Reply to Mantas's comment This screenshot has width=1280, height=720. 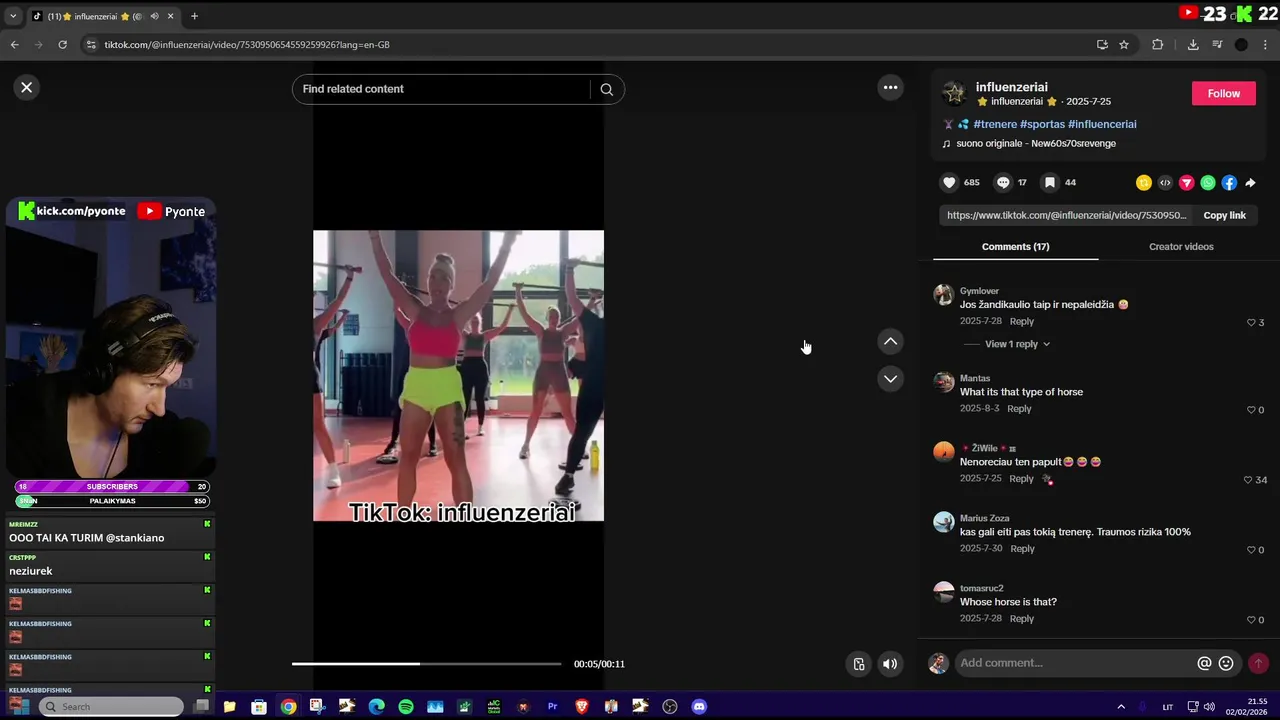click(1019, 408)
